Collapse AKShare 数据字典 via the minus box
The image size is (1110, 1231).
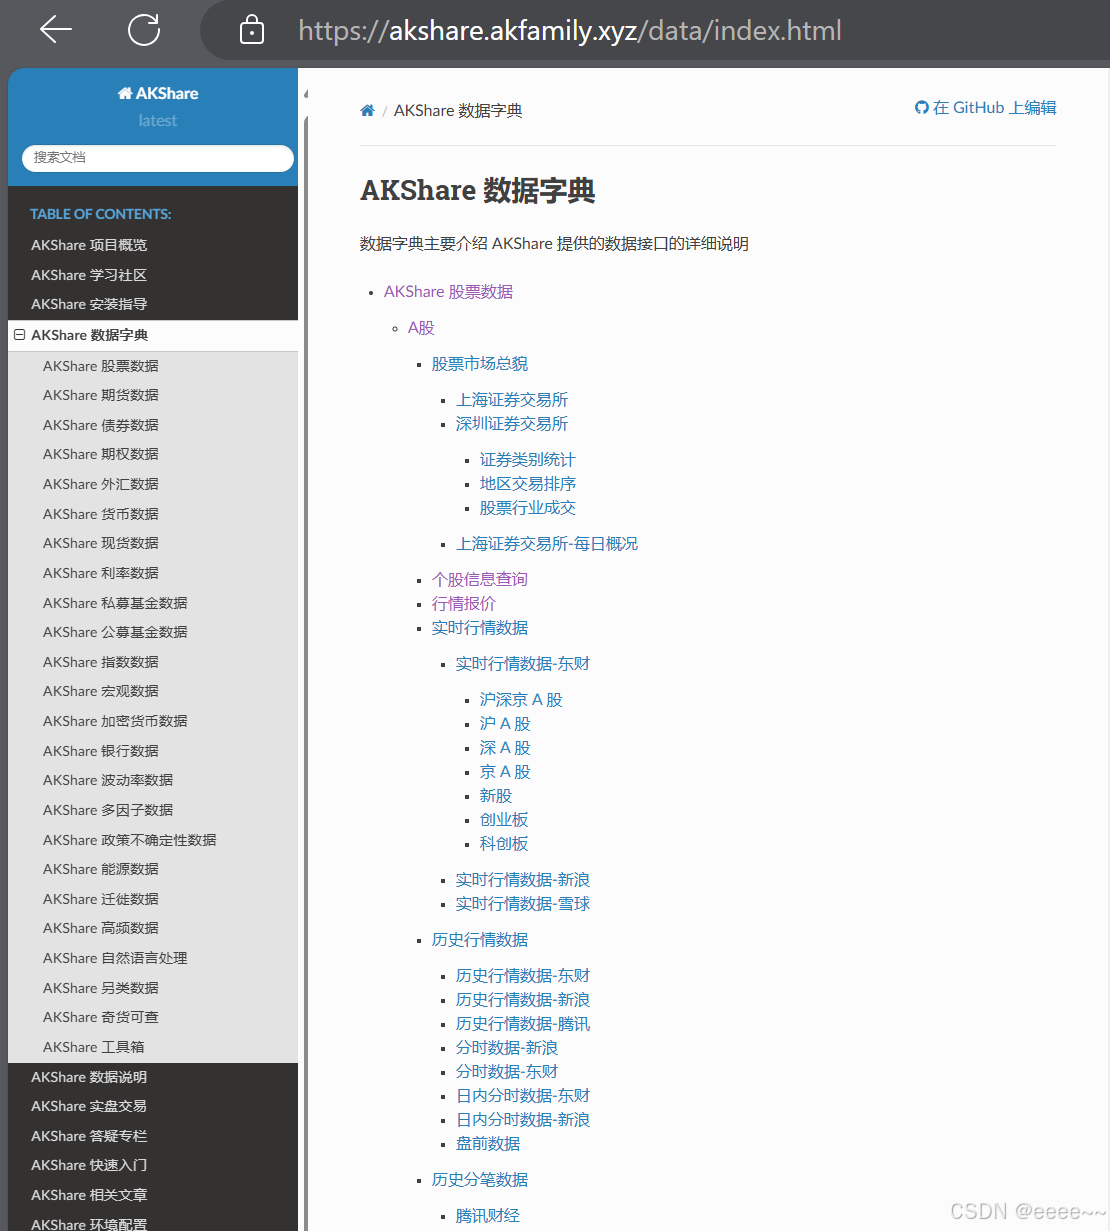pyautogui.click(x=19, y=334)
